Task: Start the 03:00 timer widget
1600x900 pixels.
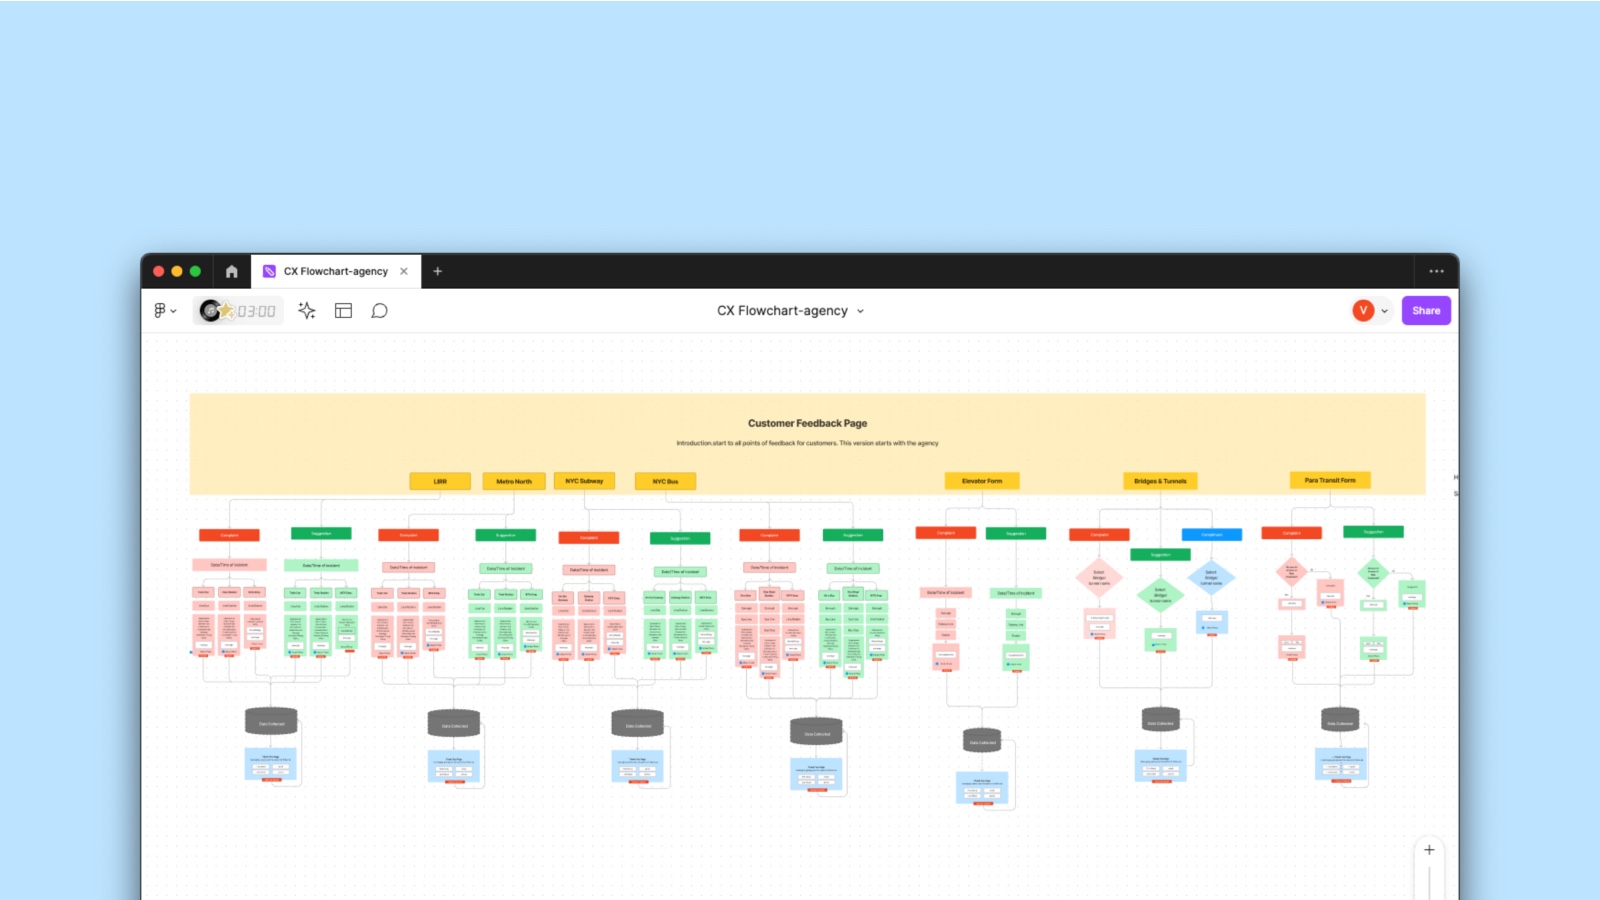Action: (238, 311)
